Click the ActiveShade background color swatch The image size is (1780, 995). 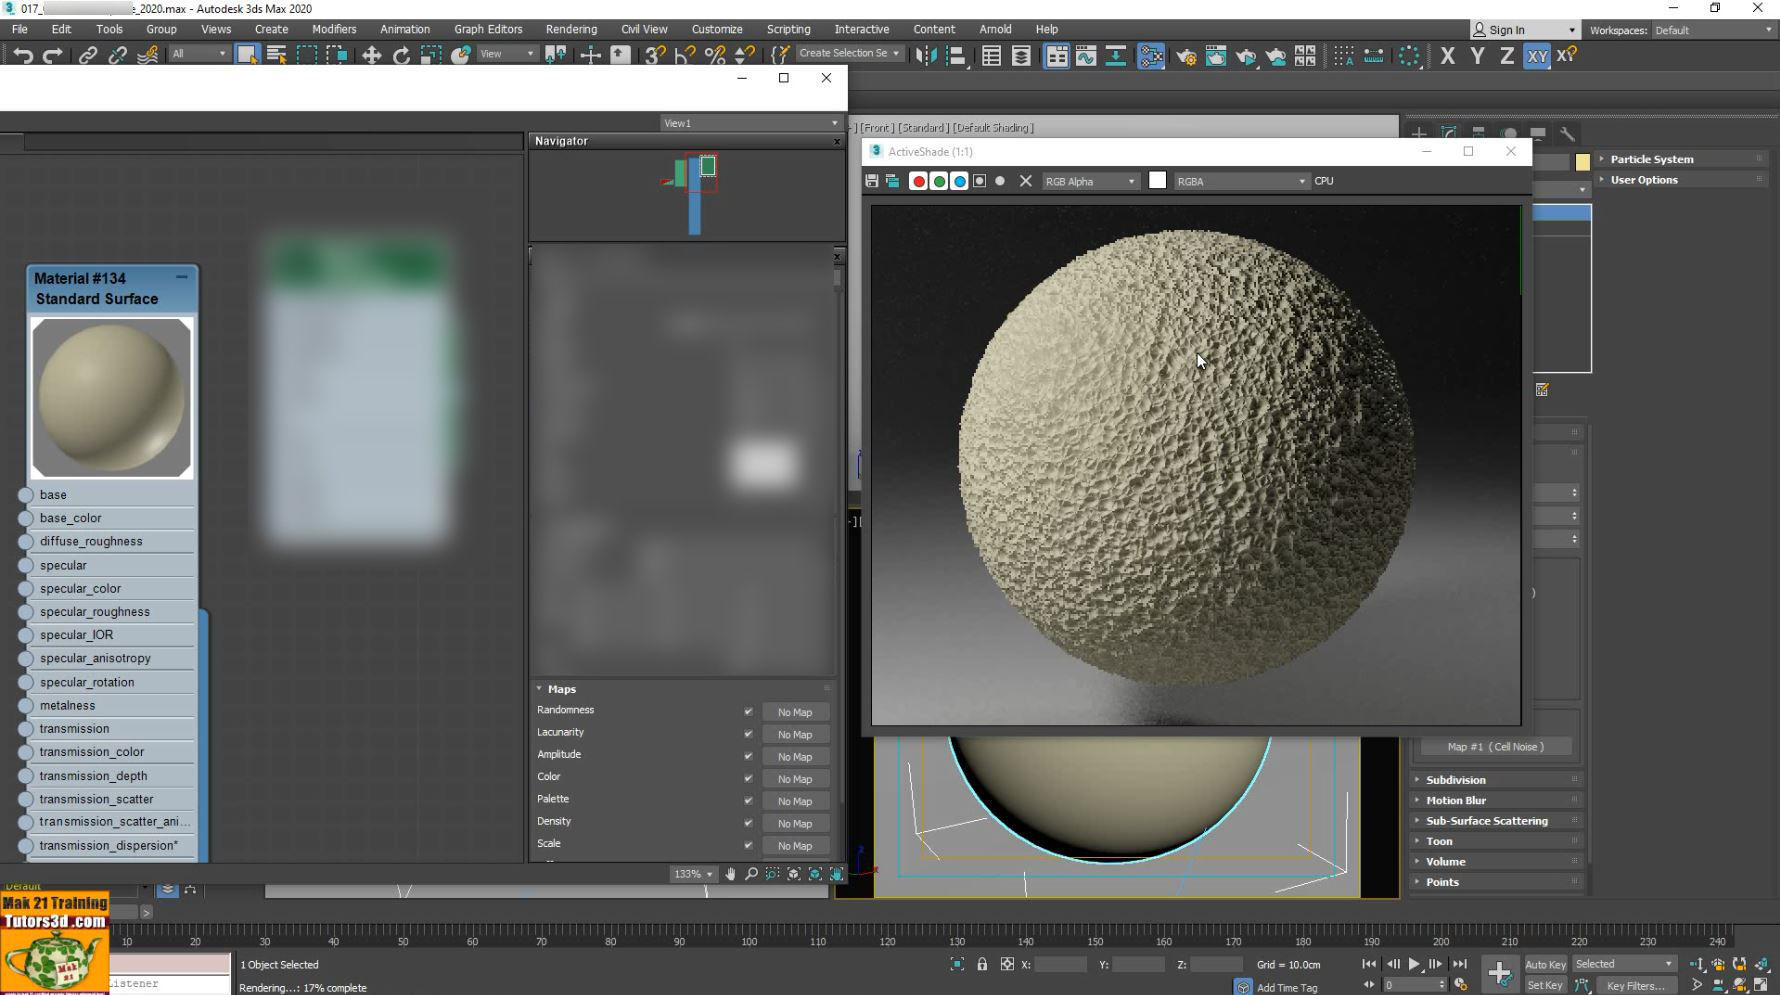click(x=1157, y=181)
